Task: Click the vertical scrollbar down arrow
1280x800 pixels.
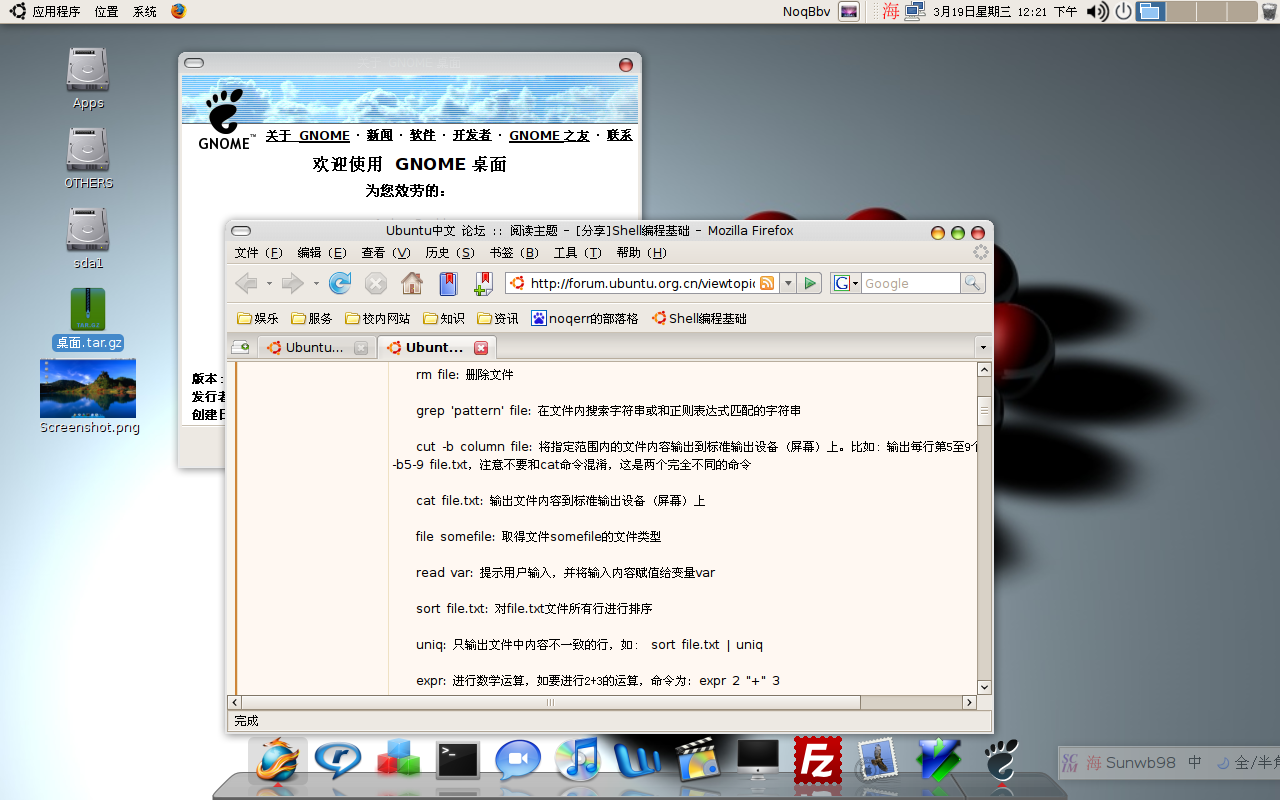Action: point(984,687)
